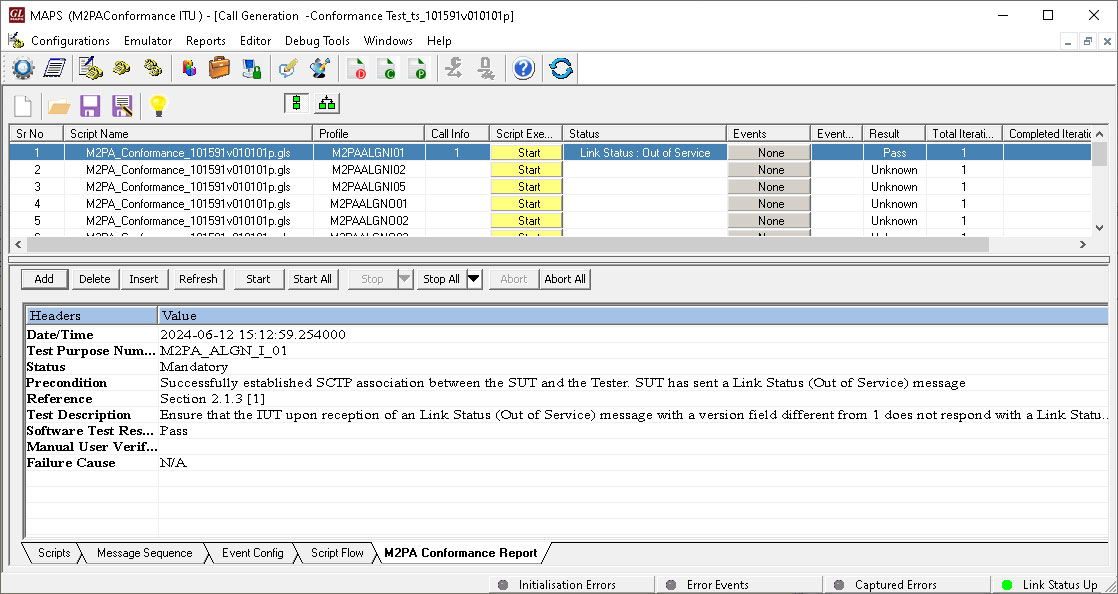The image size is (1118, 594).
Task: Click the Link Status Up indicator
Action: [1050, 585]
